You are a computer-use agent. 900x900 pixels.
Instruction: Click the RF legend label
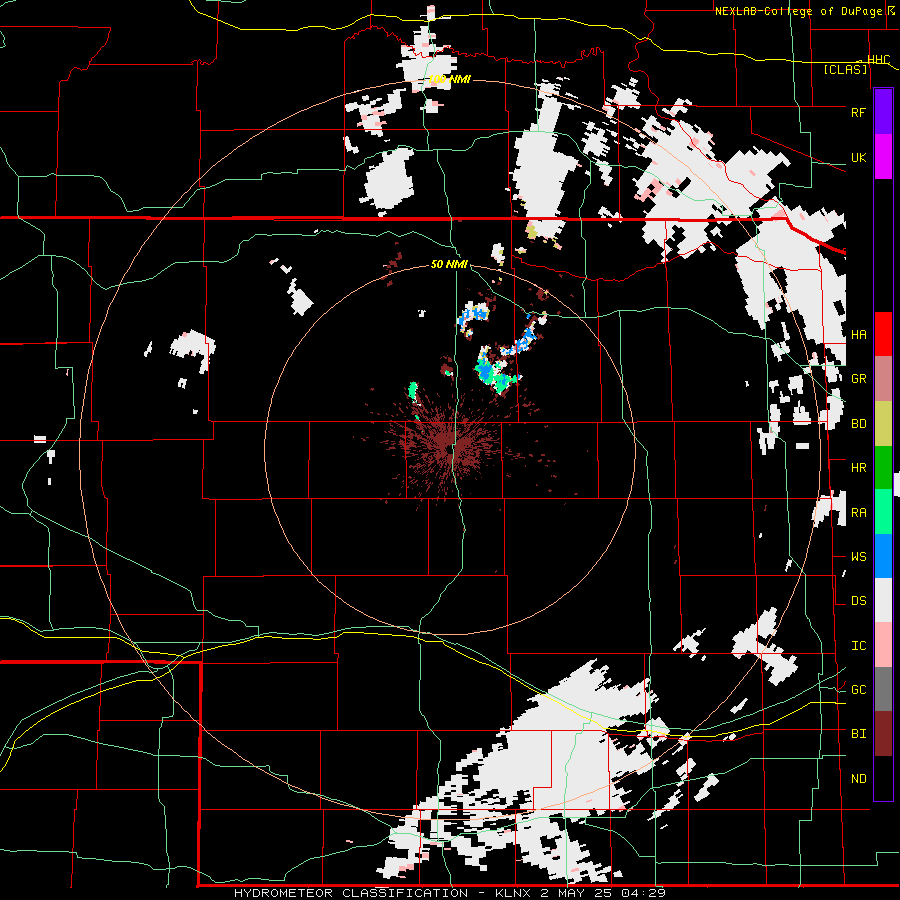pos(858,112)
